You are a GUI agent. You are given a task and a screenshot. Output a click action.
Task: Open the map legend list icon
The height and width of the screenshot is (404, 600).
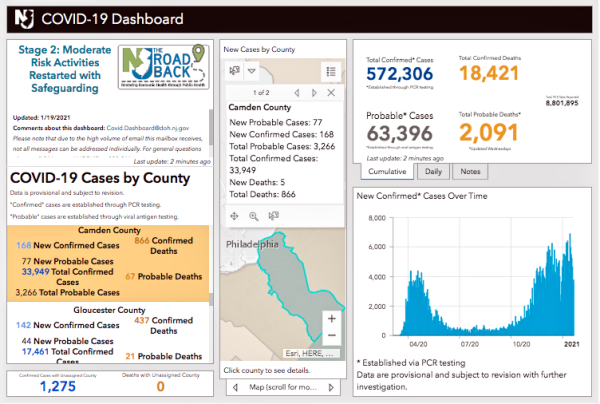(331, 70)
